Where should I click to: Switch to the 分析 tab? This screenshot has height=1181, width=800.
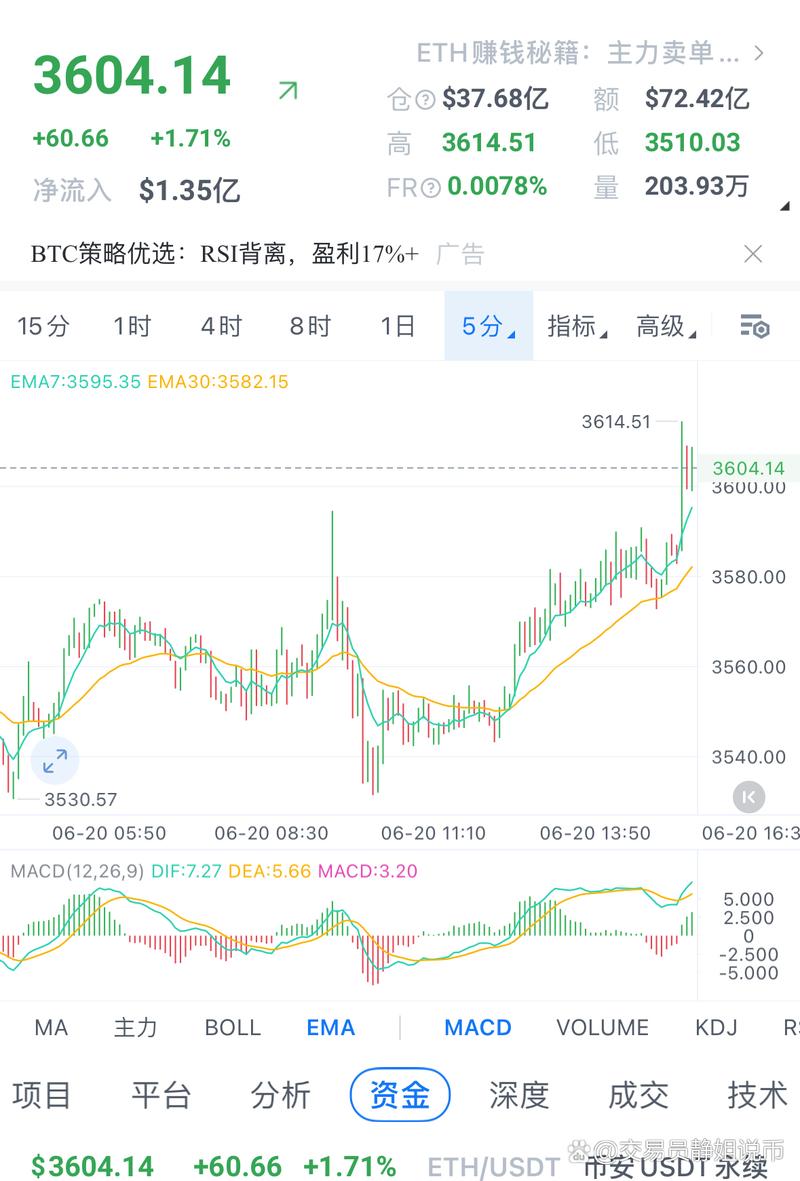(x=280, y=1094)
